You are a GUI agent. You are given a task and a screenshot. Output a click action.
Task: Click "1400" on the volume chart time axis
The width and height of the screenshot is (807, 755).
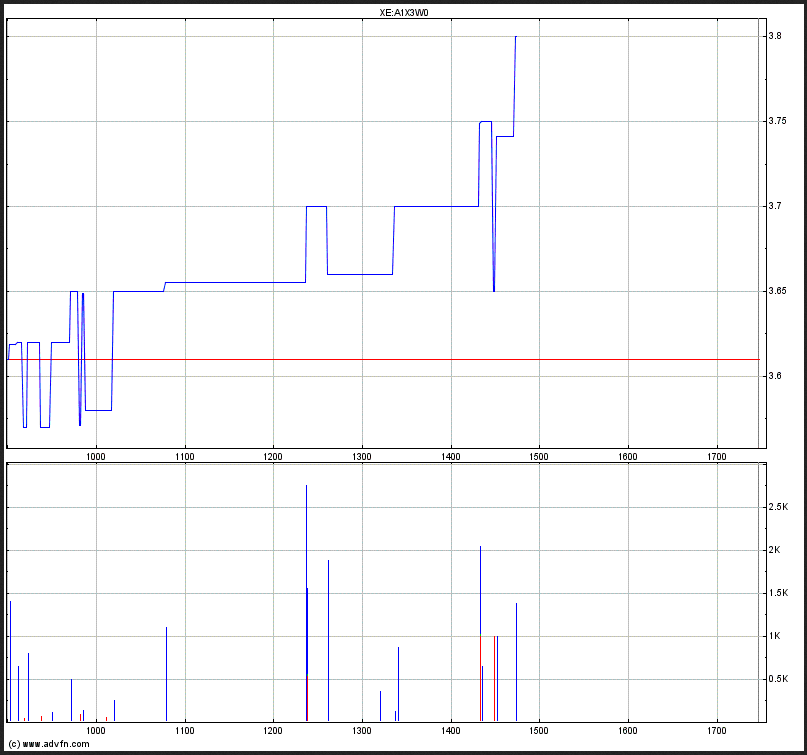click(x=451, y=731)
